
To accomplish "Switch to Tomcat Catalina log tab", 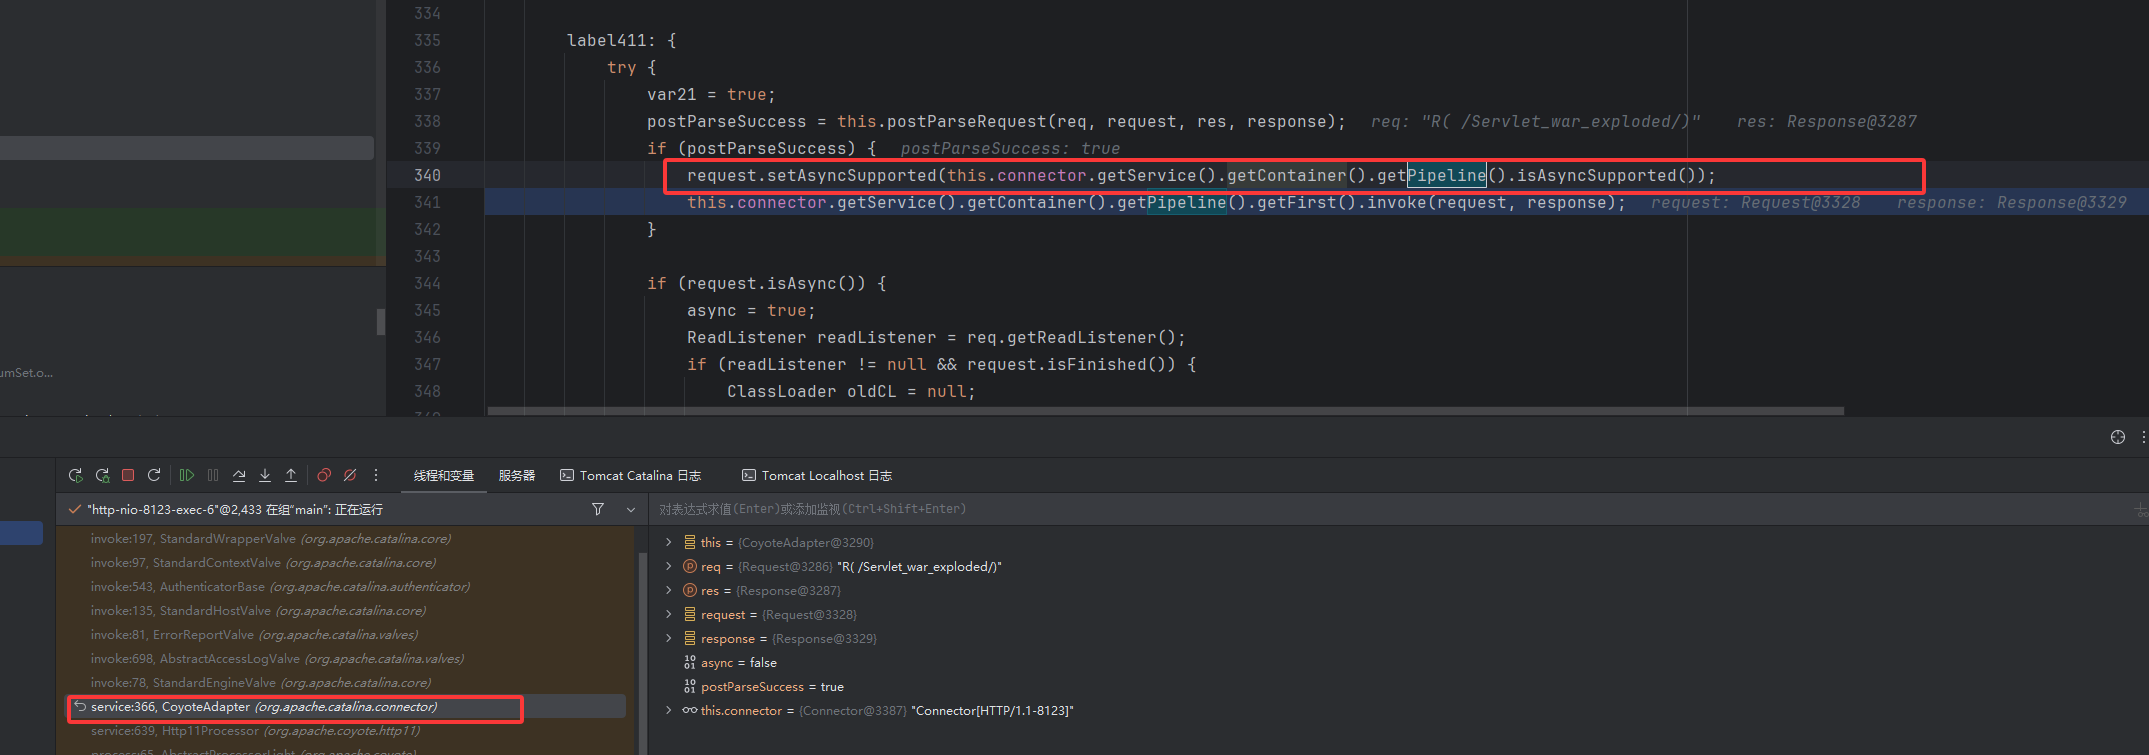I will [x=630, y=476].
